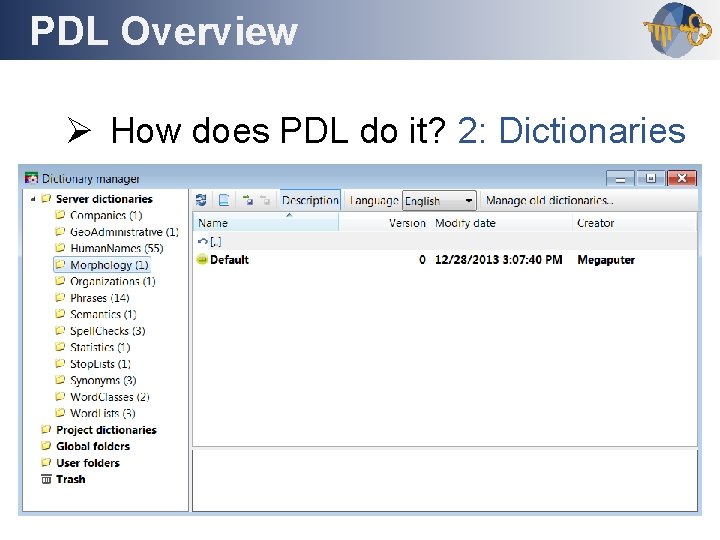Open the Trash item
Screen dimensions: 720x540
point(70,479)
